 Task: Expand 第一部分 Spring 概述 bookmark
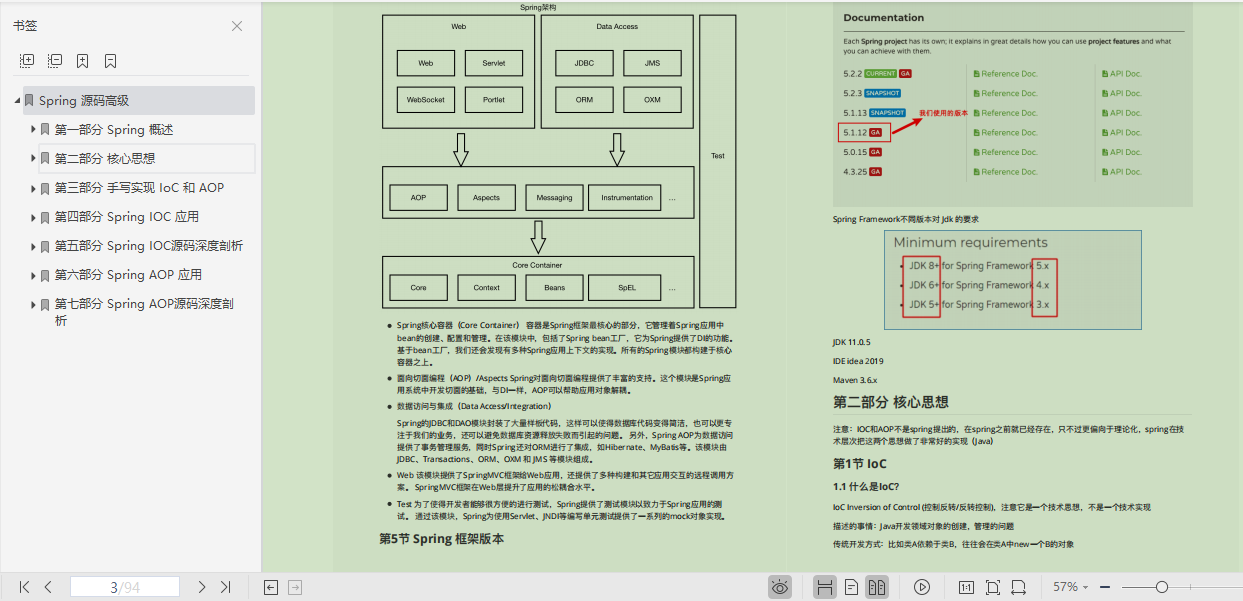pyautogui.click(x=33, y=130)
